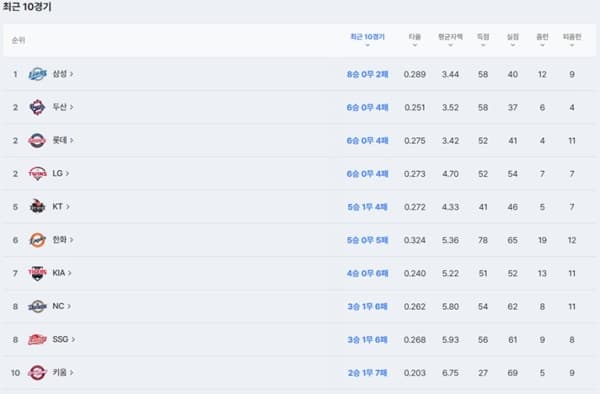Viewport: 600px width, 394px height.
Task: Click 키움's runs scored value 27
Action: tap(483, 373)
